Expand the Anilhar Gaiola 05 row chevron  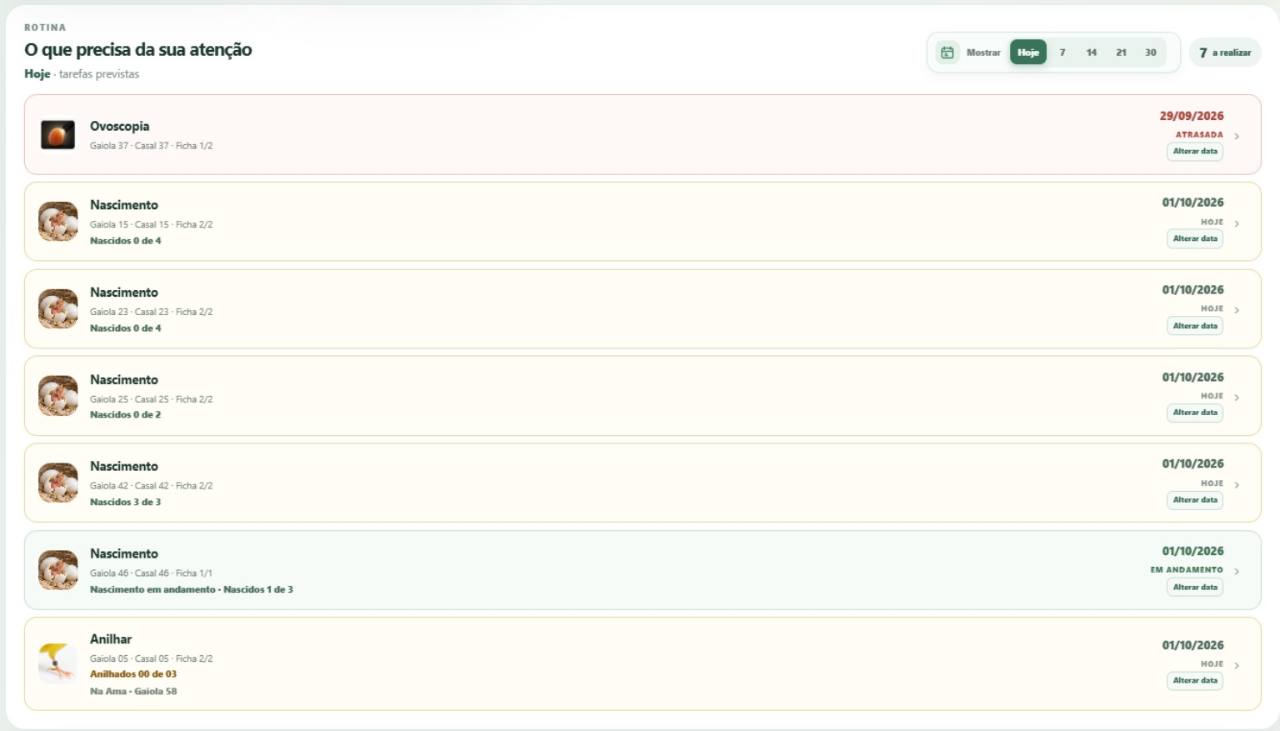(x=1237, y=665)
